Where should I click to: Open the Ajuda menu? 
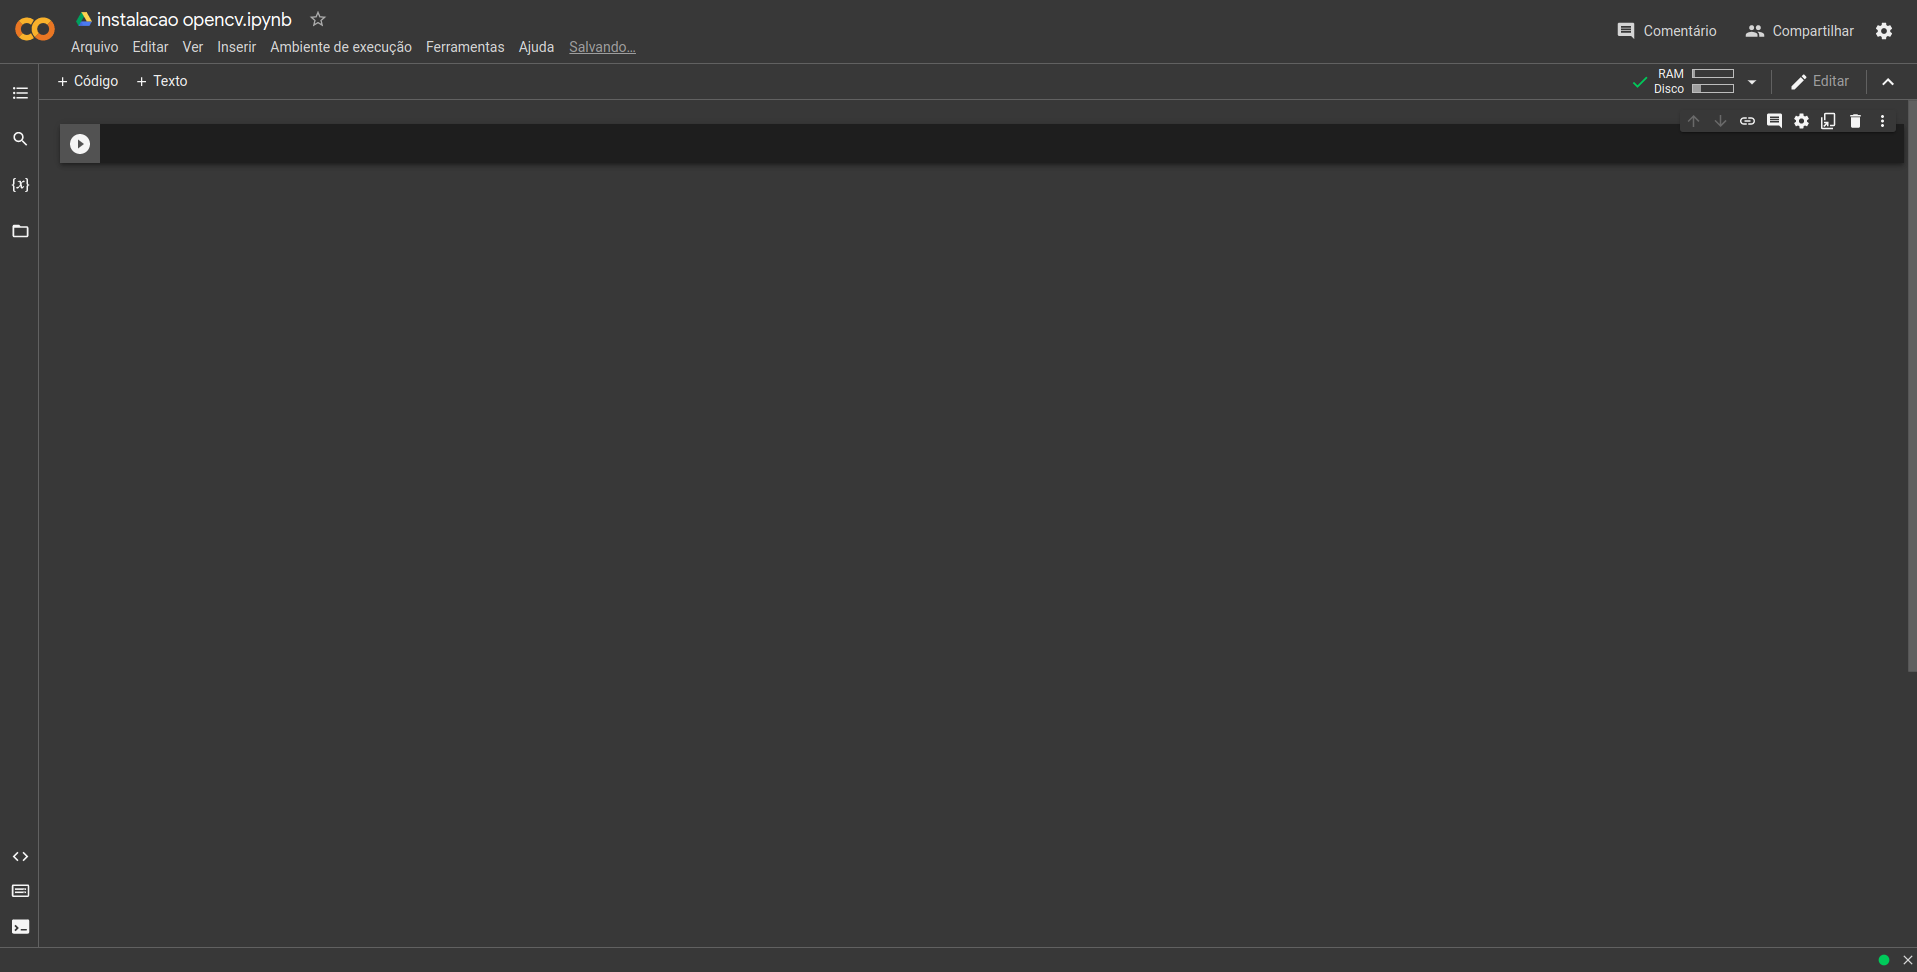tap(536, 47)
